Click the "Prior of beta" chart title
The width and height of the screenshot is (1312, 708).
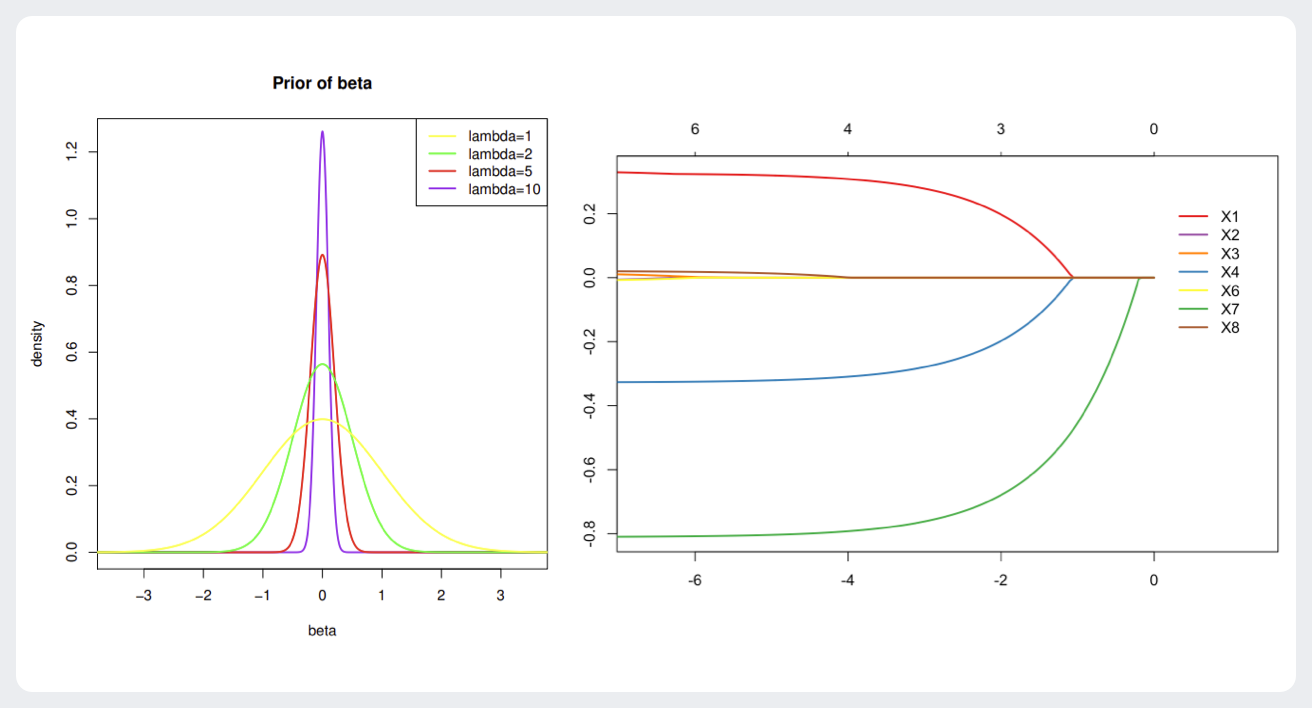pos(322,84)
